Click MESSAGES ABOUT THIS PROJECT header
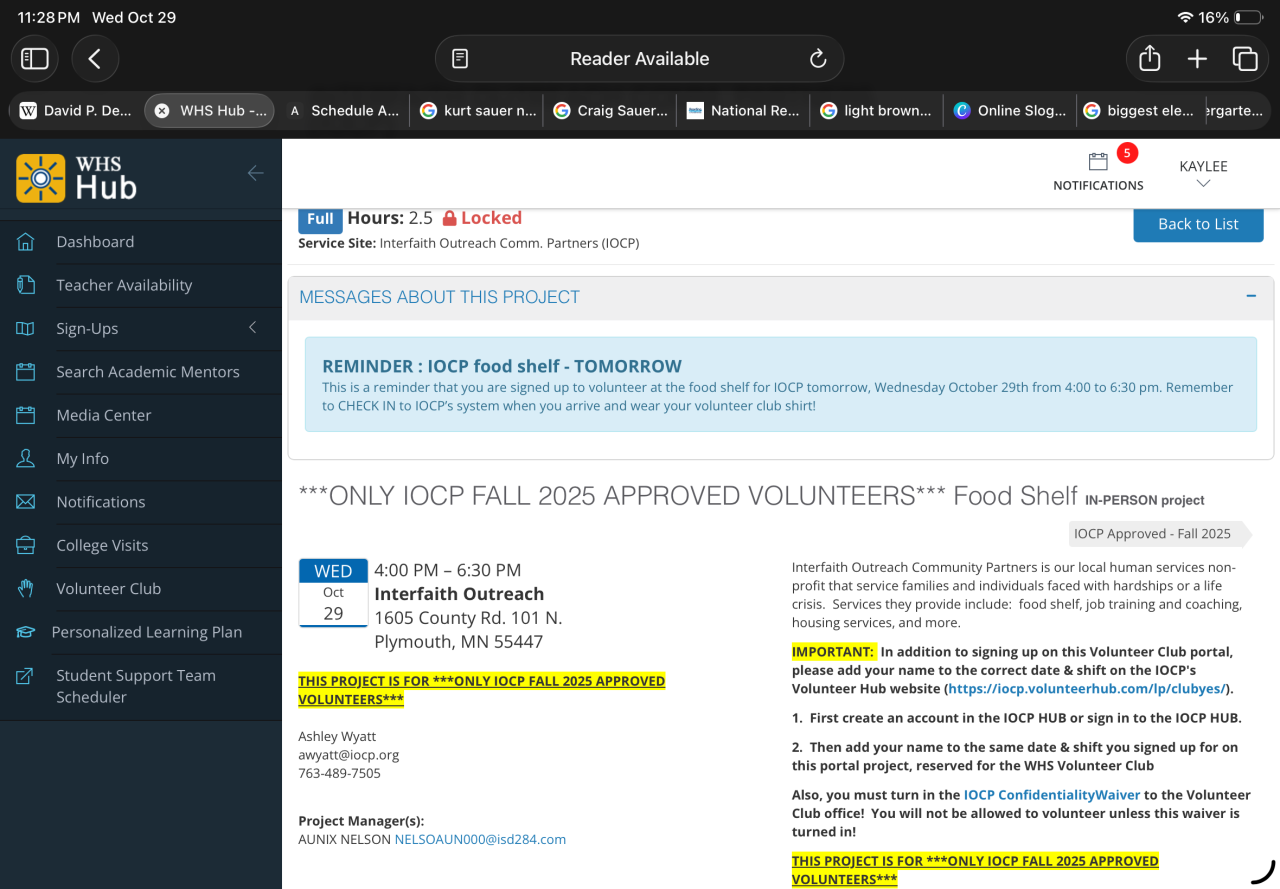 [439, 297]
